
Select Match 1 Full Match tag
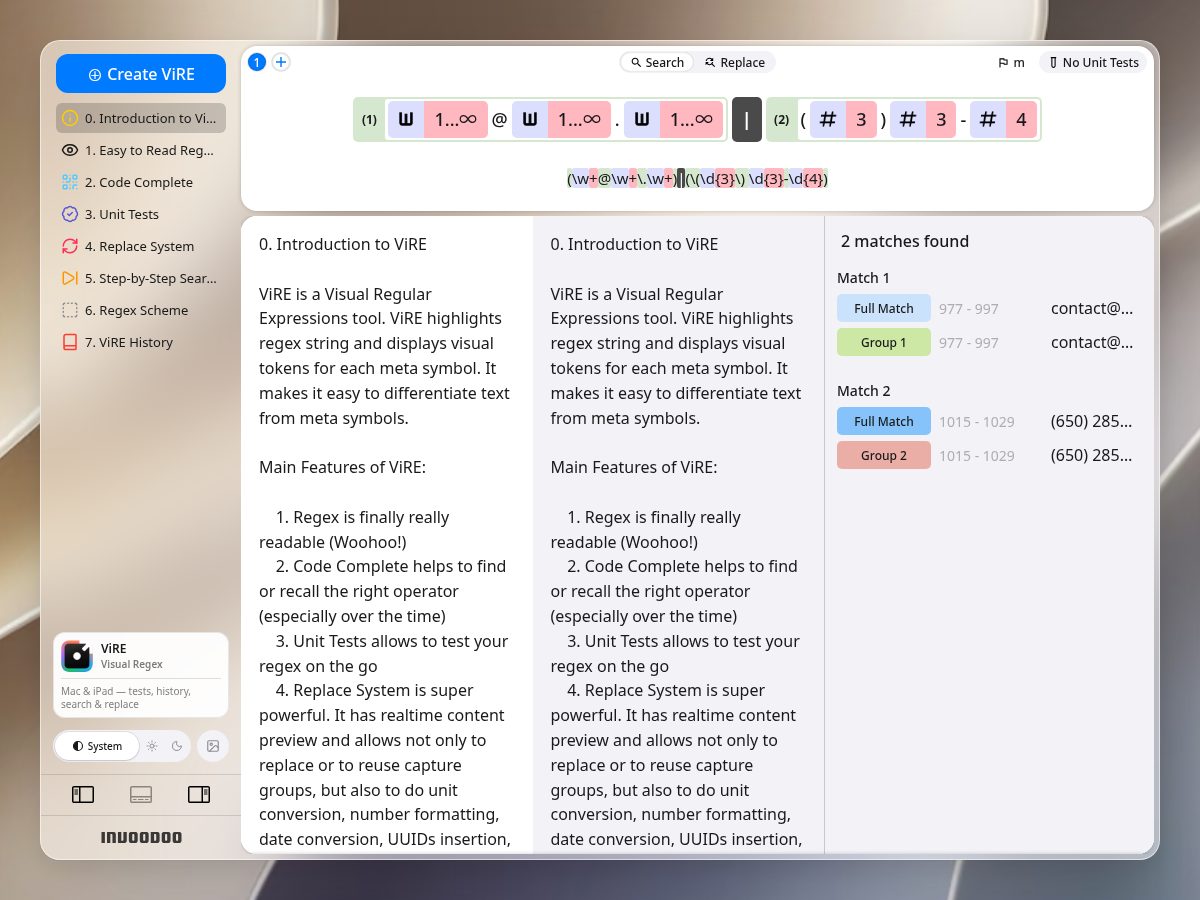click(884, 308)
